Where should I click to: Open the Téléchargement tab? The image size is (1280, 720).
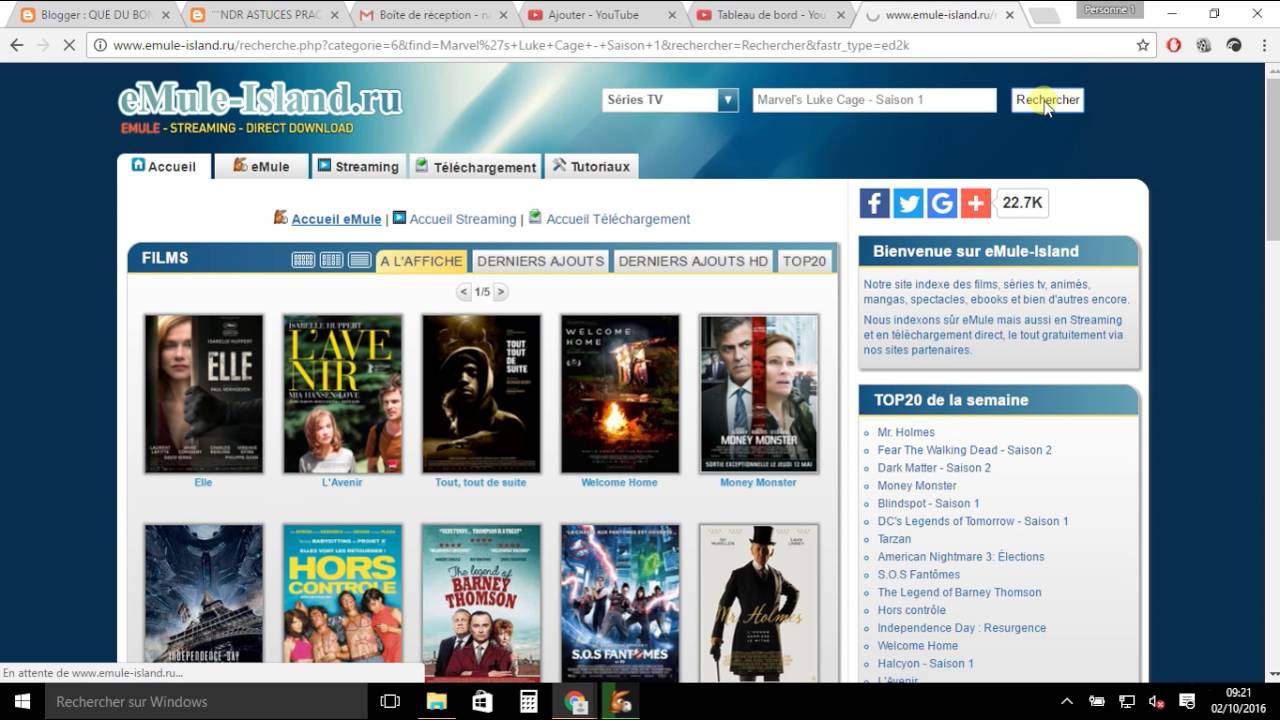[x=475, y=166]
